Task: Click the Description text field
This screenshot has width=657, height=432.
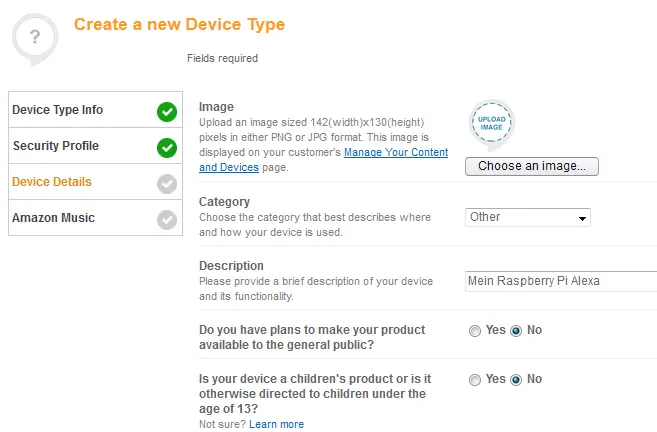Action: [x=561, y=281]
